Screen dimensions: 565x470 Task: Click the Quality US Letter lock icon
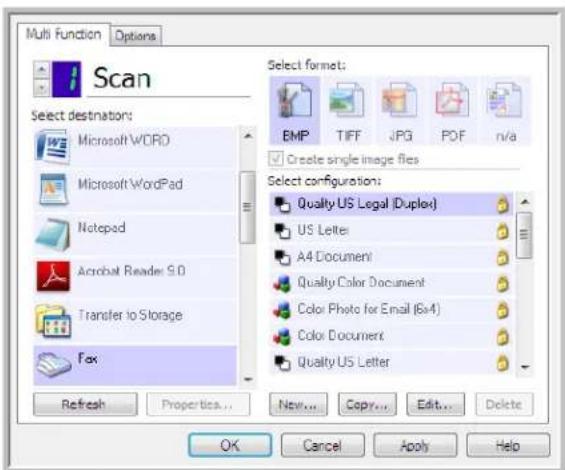502,363
